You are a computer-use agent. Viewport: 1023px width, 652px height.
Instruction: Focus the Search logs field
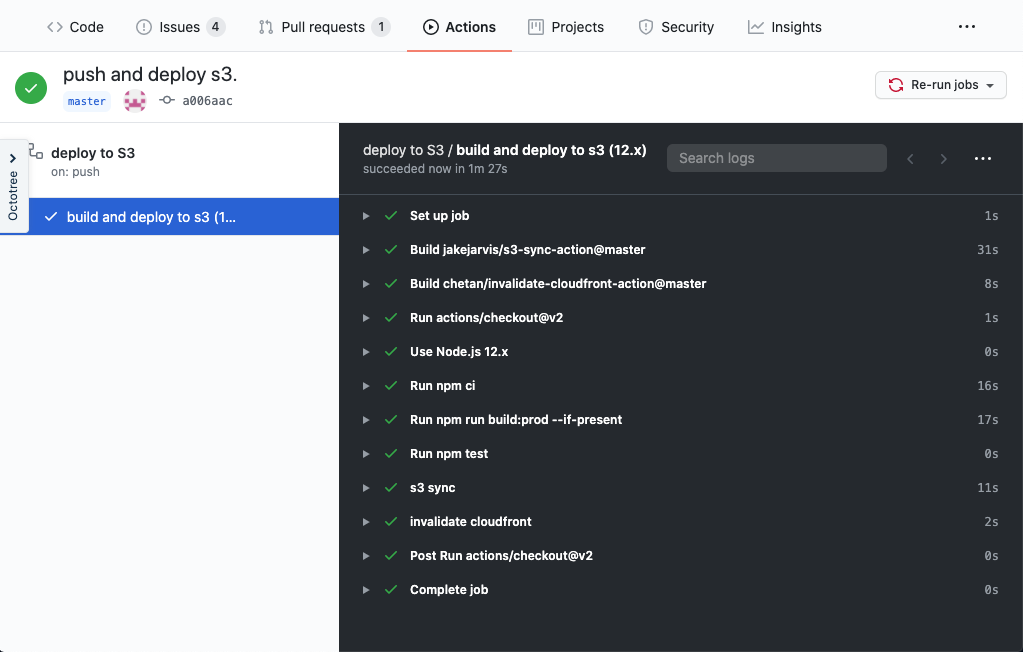click(776, 158)
